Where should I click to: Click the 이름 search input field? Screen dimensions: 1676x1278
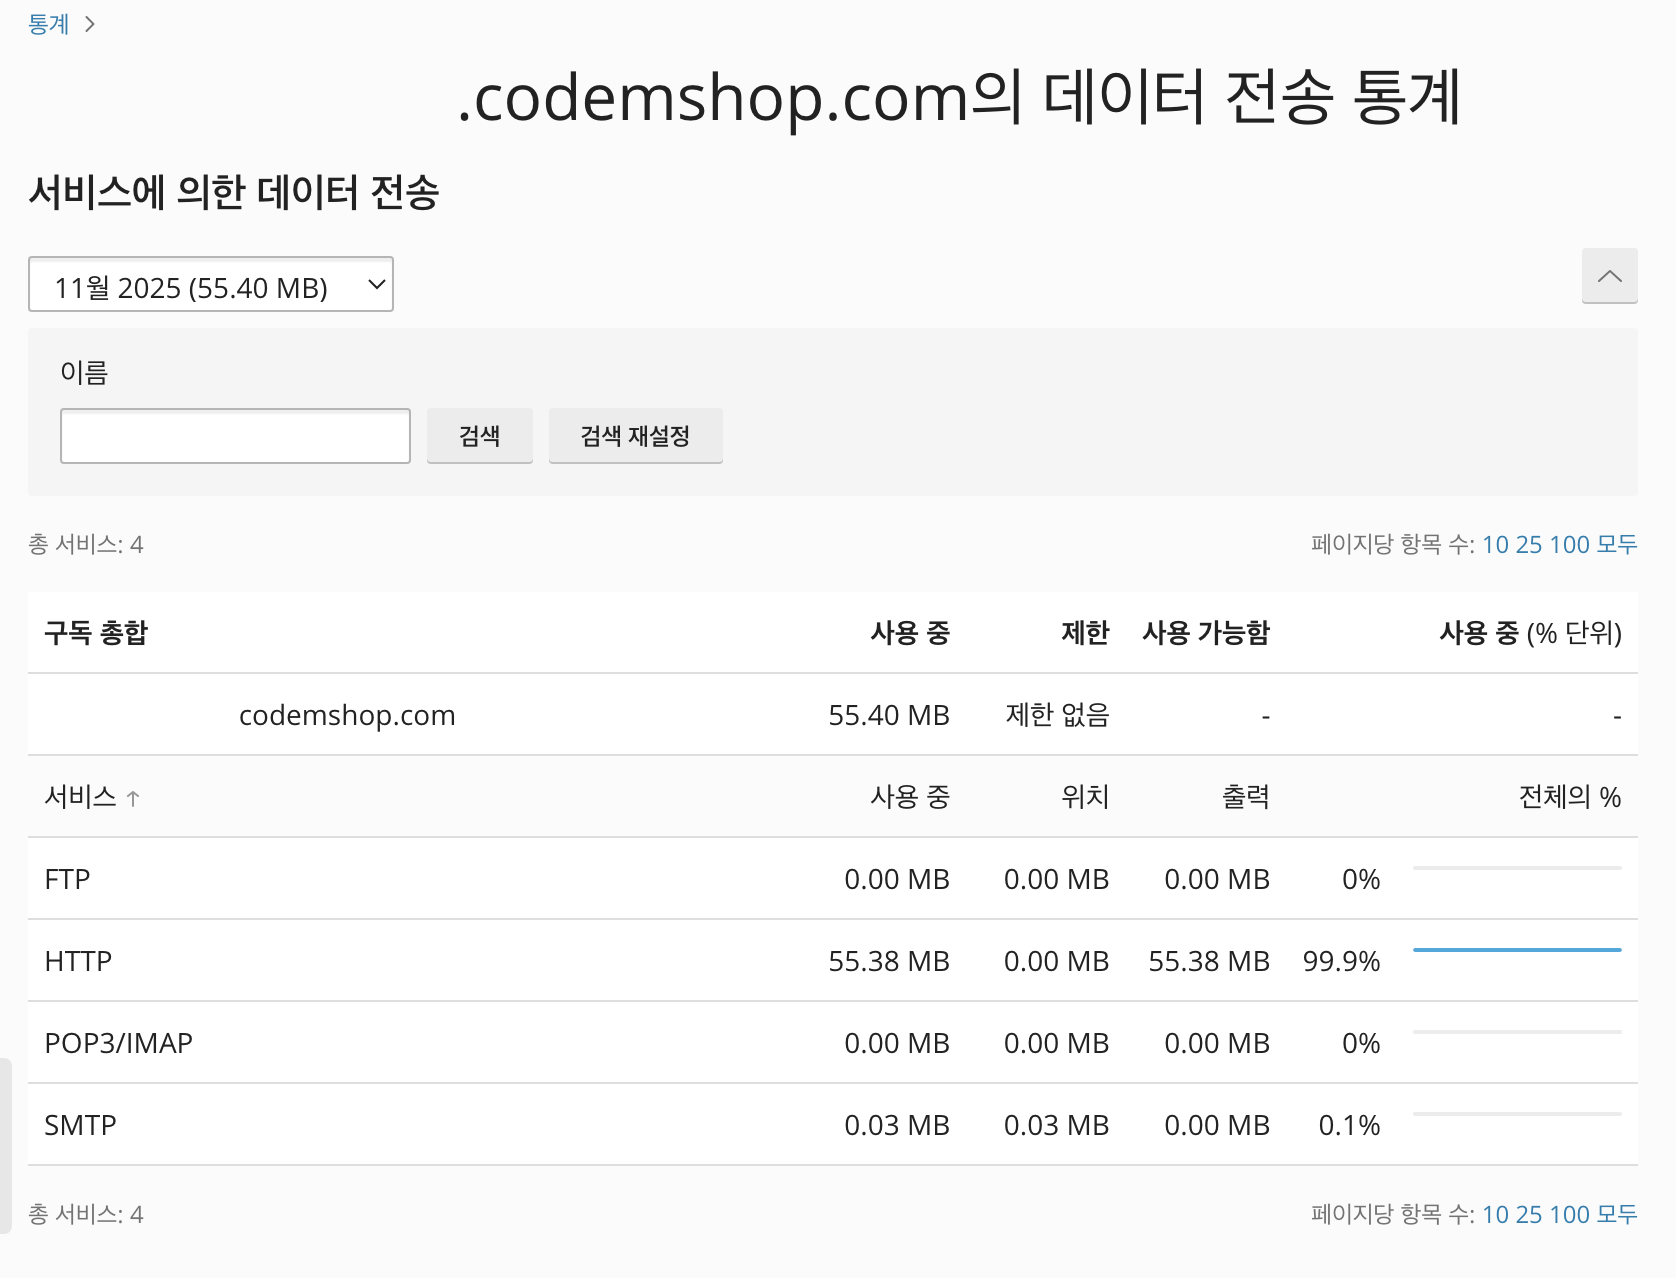(x=235, y=436)
